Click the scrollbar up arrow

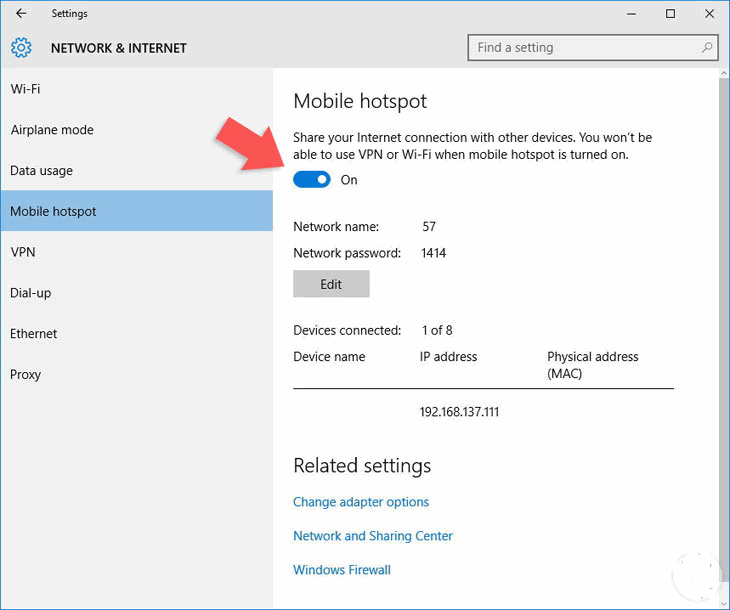click(x=724, y=73)
